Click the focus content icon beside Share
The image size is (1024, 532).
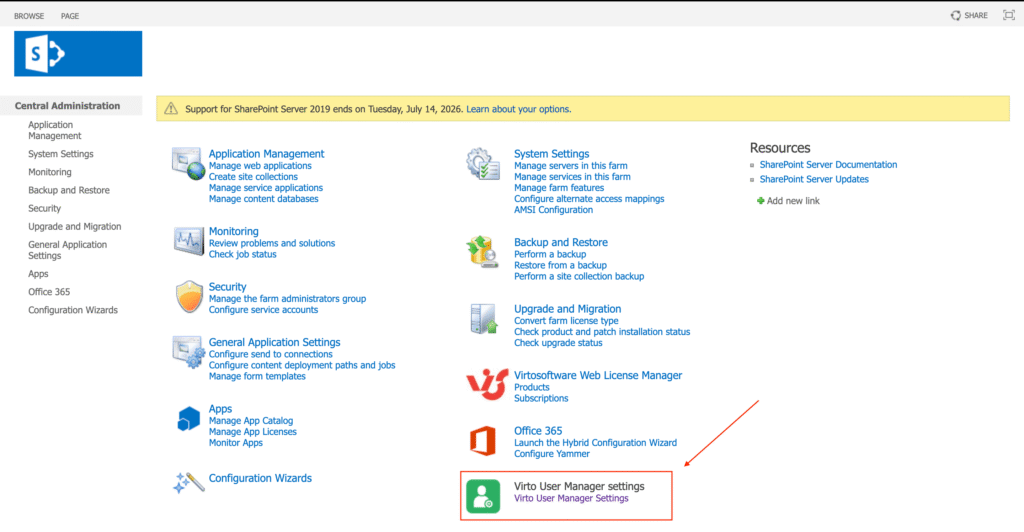click(x=1008, y=15)
